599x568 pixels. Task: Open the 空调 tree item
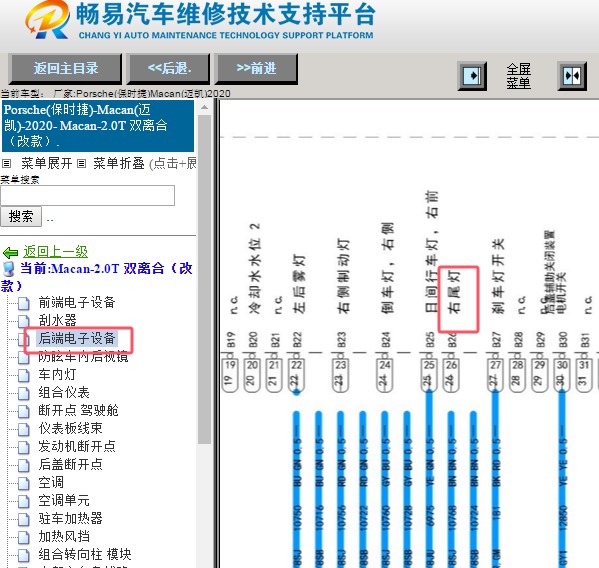[51, 482]
